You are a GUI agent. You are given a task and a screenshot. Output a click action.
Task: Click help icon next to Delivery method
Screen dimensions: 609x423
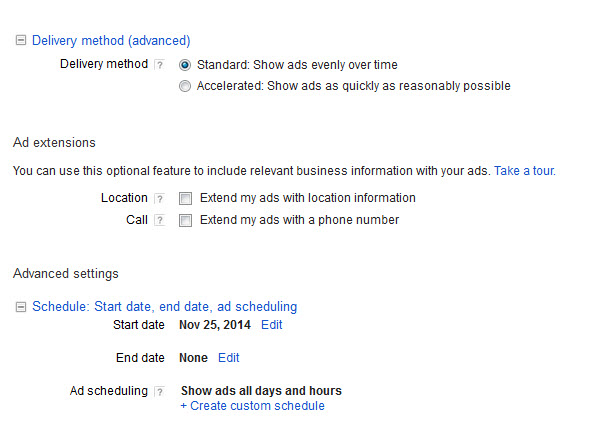pyautogui.click(x=159, y=64)
